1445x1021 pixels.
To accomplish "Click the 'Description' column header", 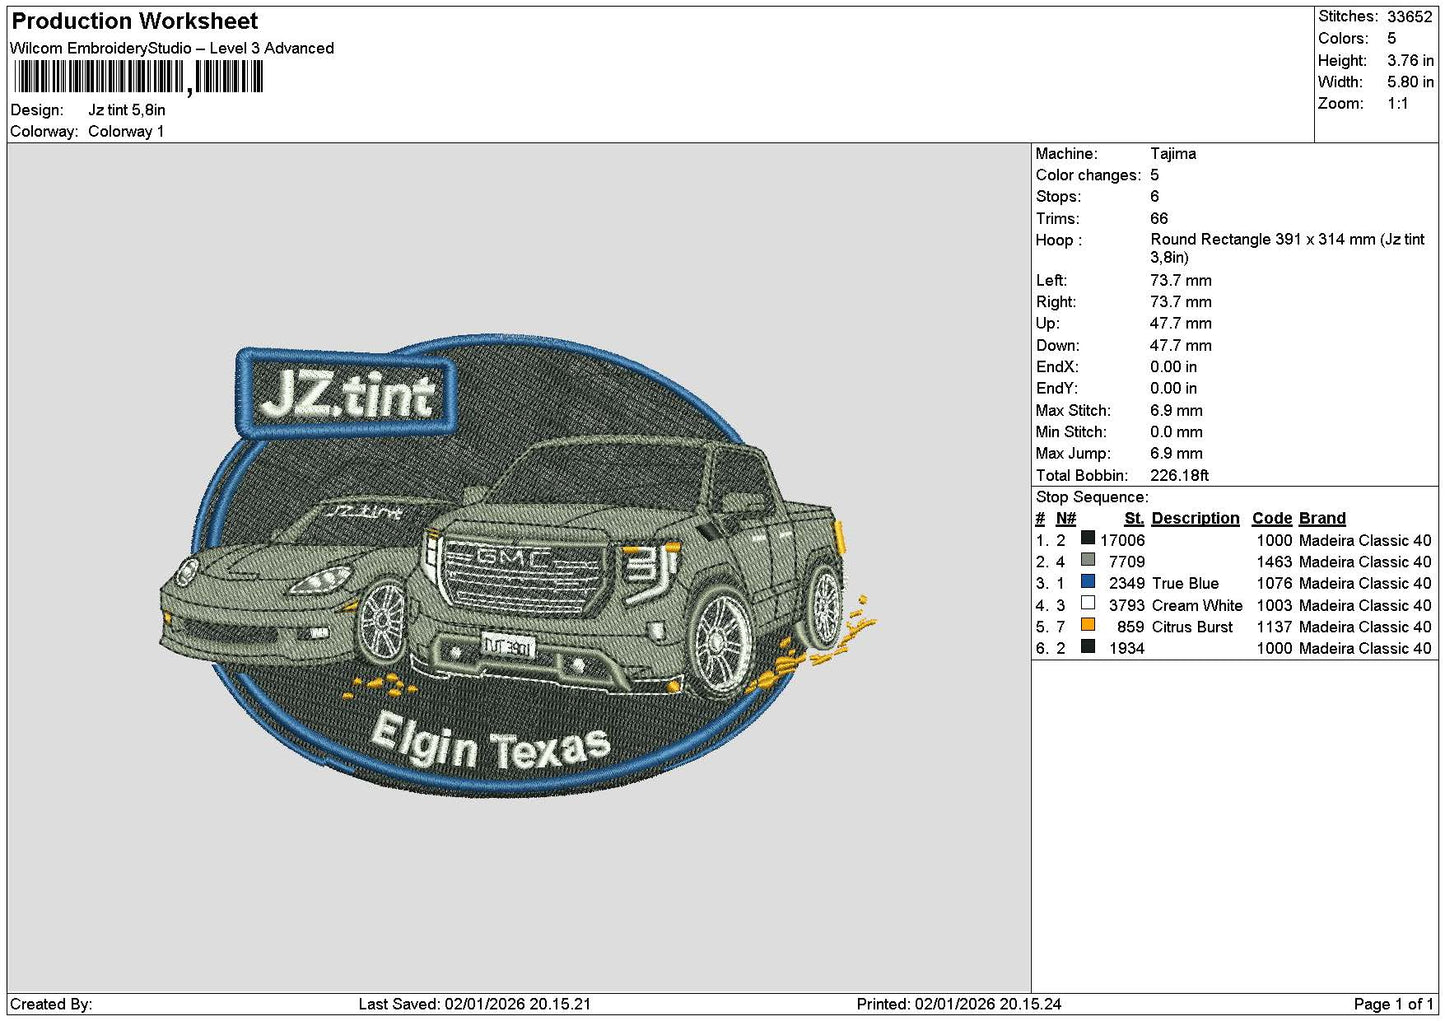I will 1195,518.
